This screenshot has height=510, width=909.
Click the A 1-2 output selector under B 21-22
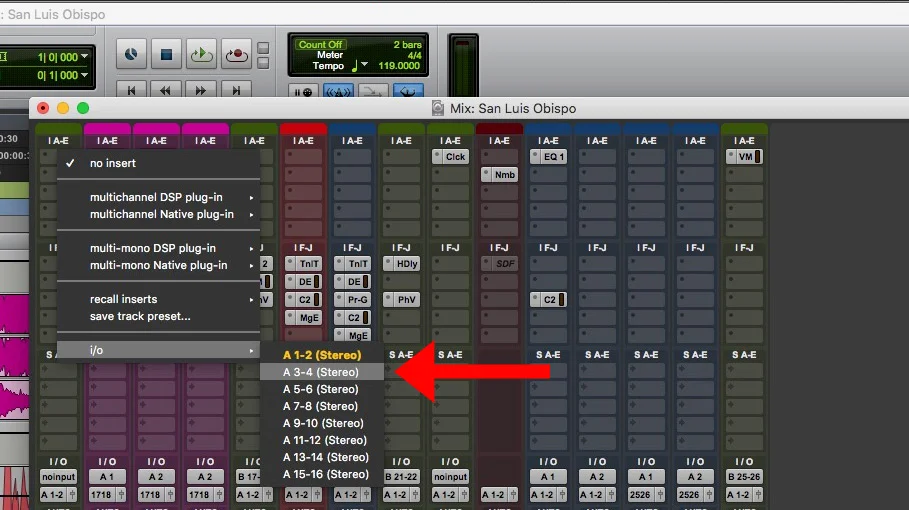click(396, 495)
